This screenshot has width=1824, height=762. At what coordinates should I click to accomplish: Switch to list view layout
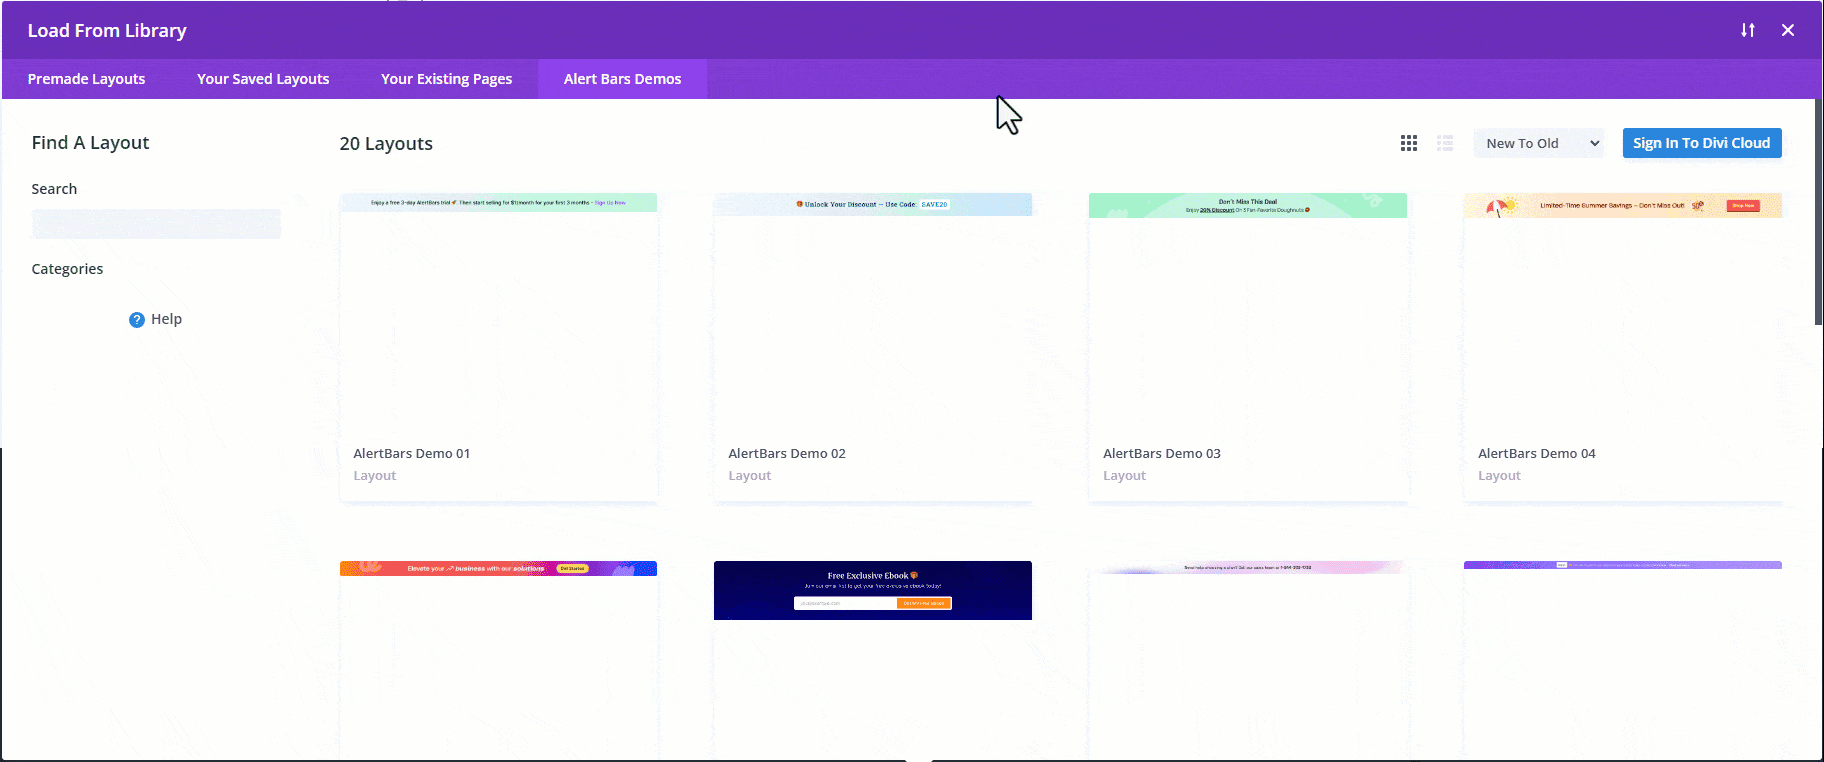(1444, 143)
